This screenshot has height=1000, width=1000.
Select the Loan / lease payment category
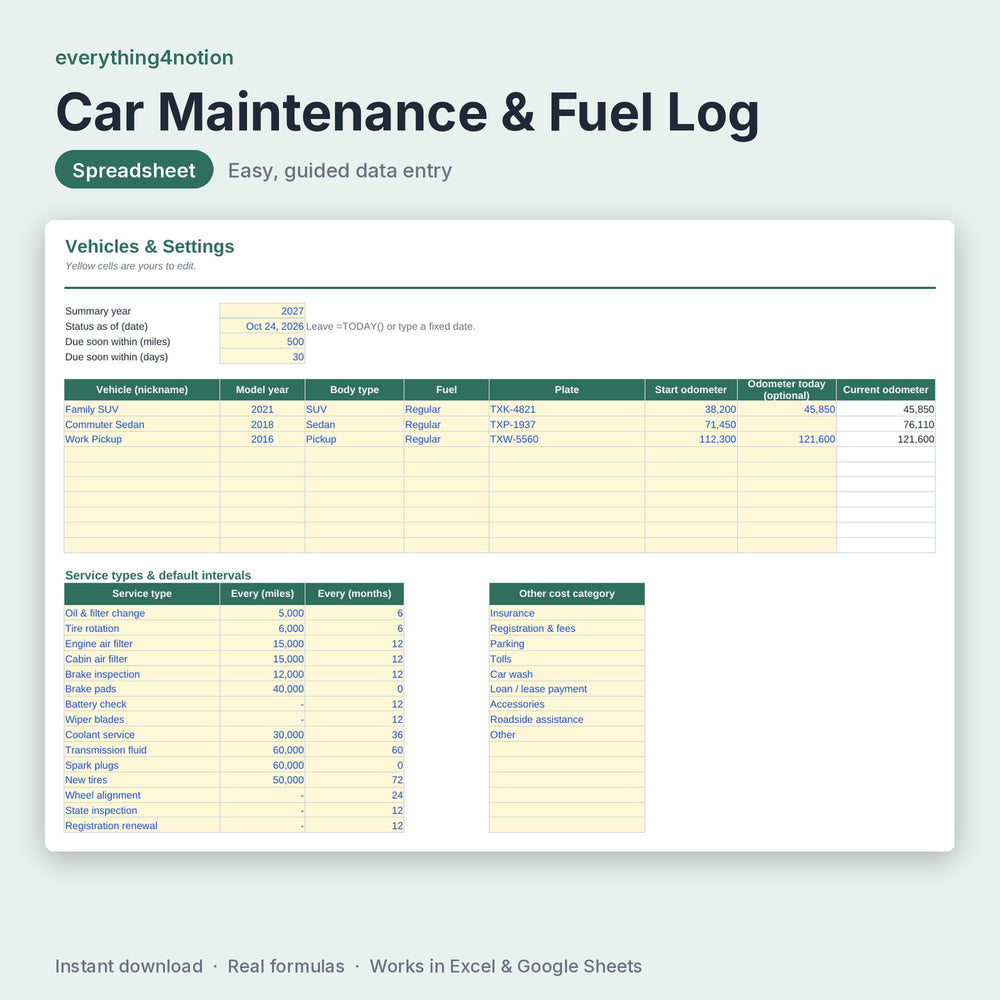(x=567, y=689)
